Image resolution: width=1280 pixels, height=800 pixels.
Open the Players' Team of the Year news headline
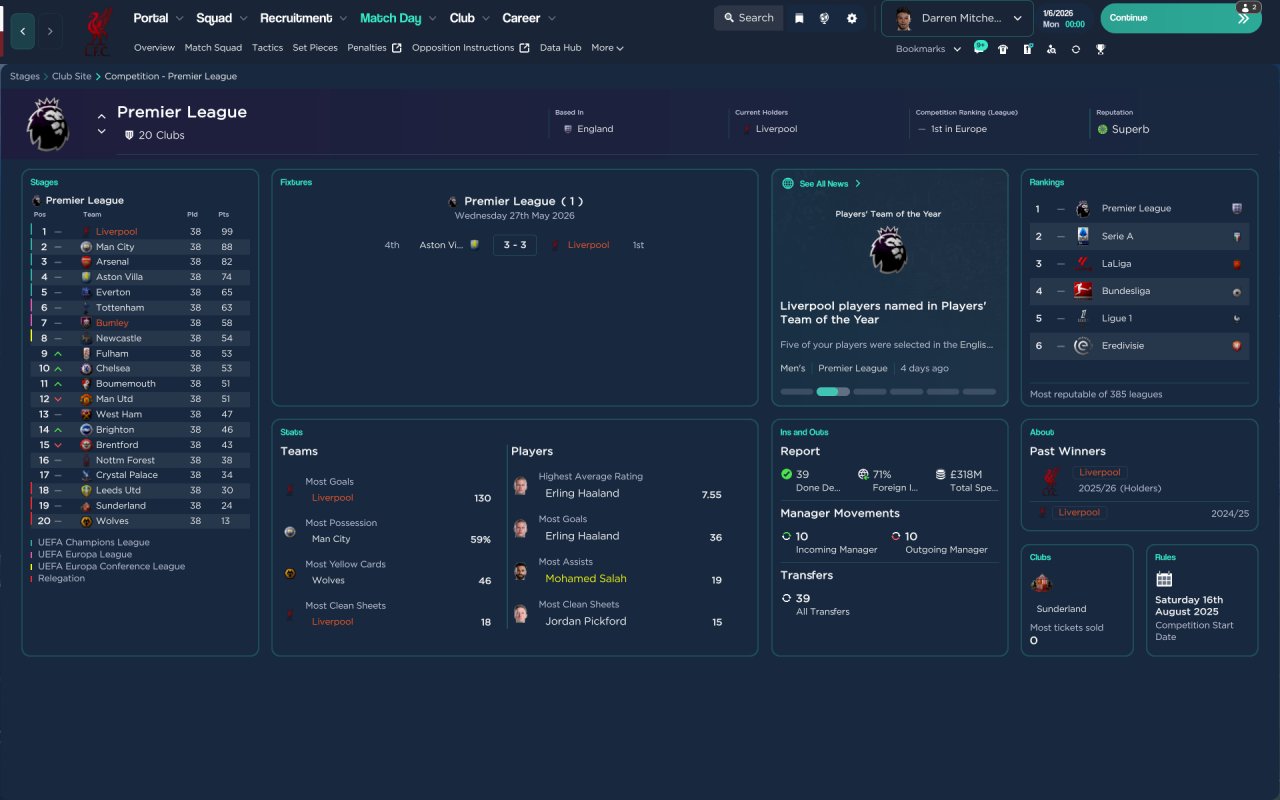click(883, 313)
